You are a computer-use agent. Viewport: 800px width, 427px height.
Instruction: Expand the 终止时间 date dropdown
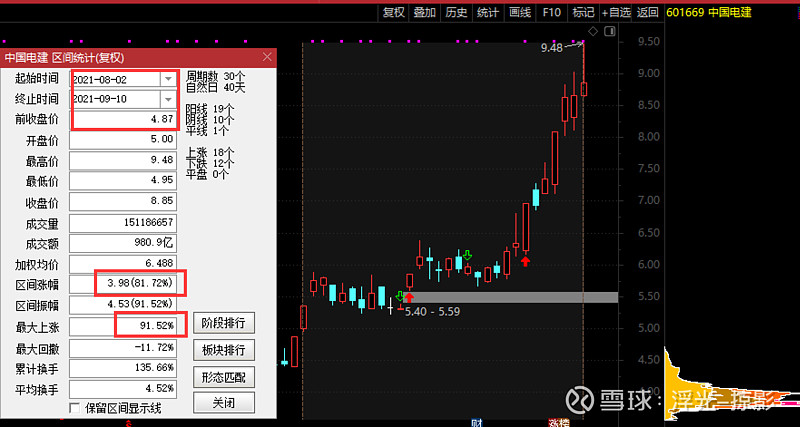point(168,98)
